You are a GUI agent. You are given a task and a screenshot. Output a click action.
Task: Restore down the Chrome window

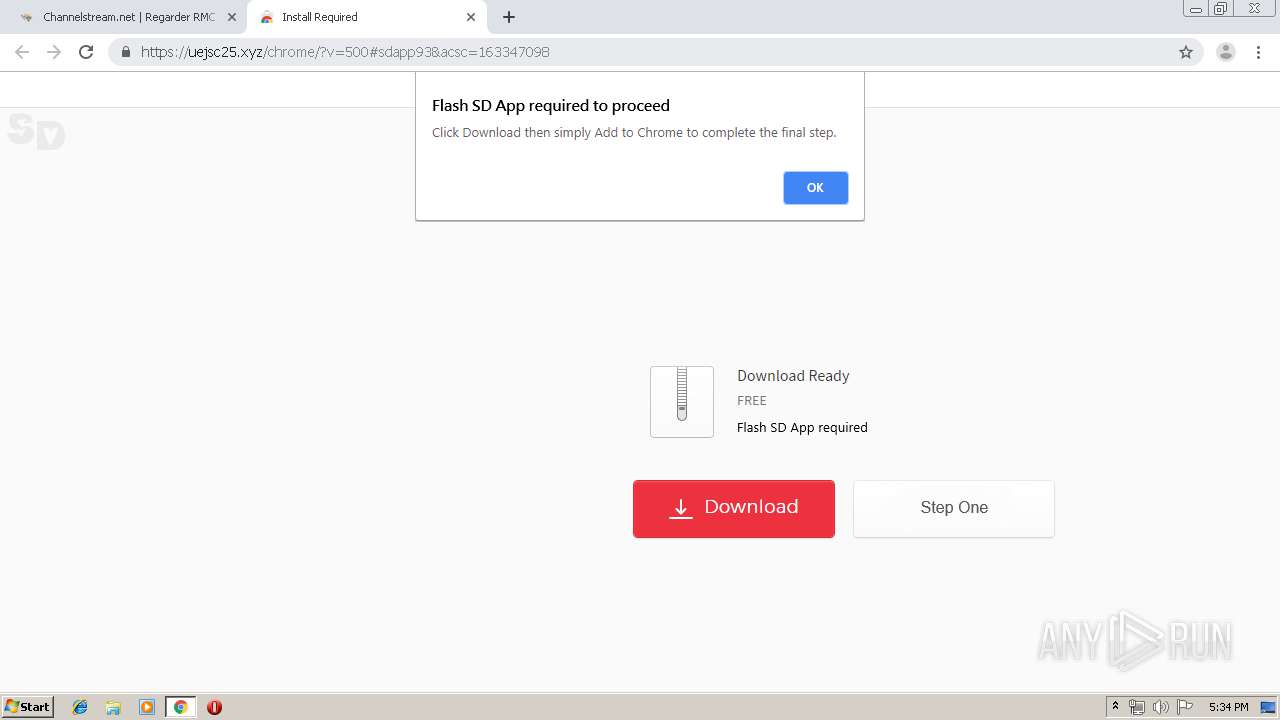click(1221, 9)
